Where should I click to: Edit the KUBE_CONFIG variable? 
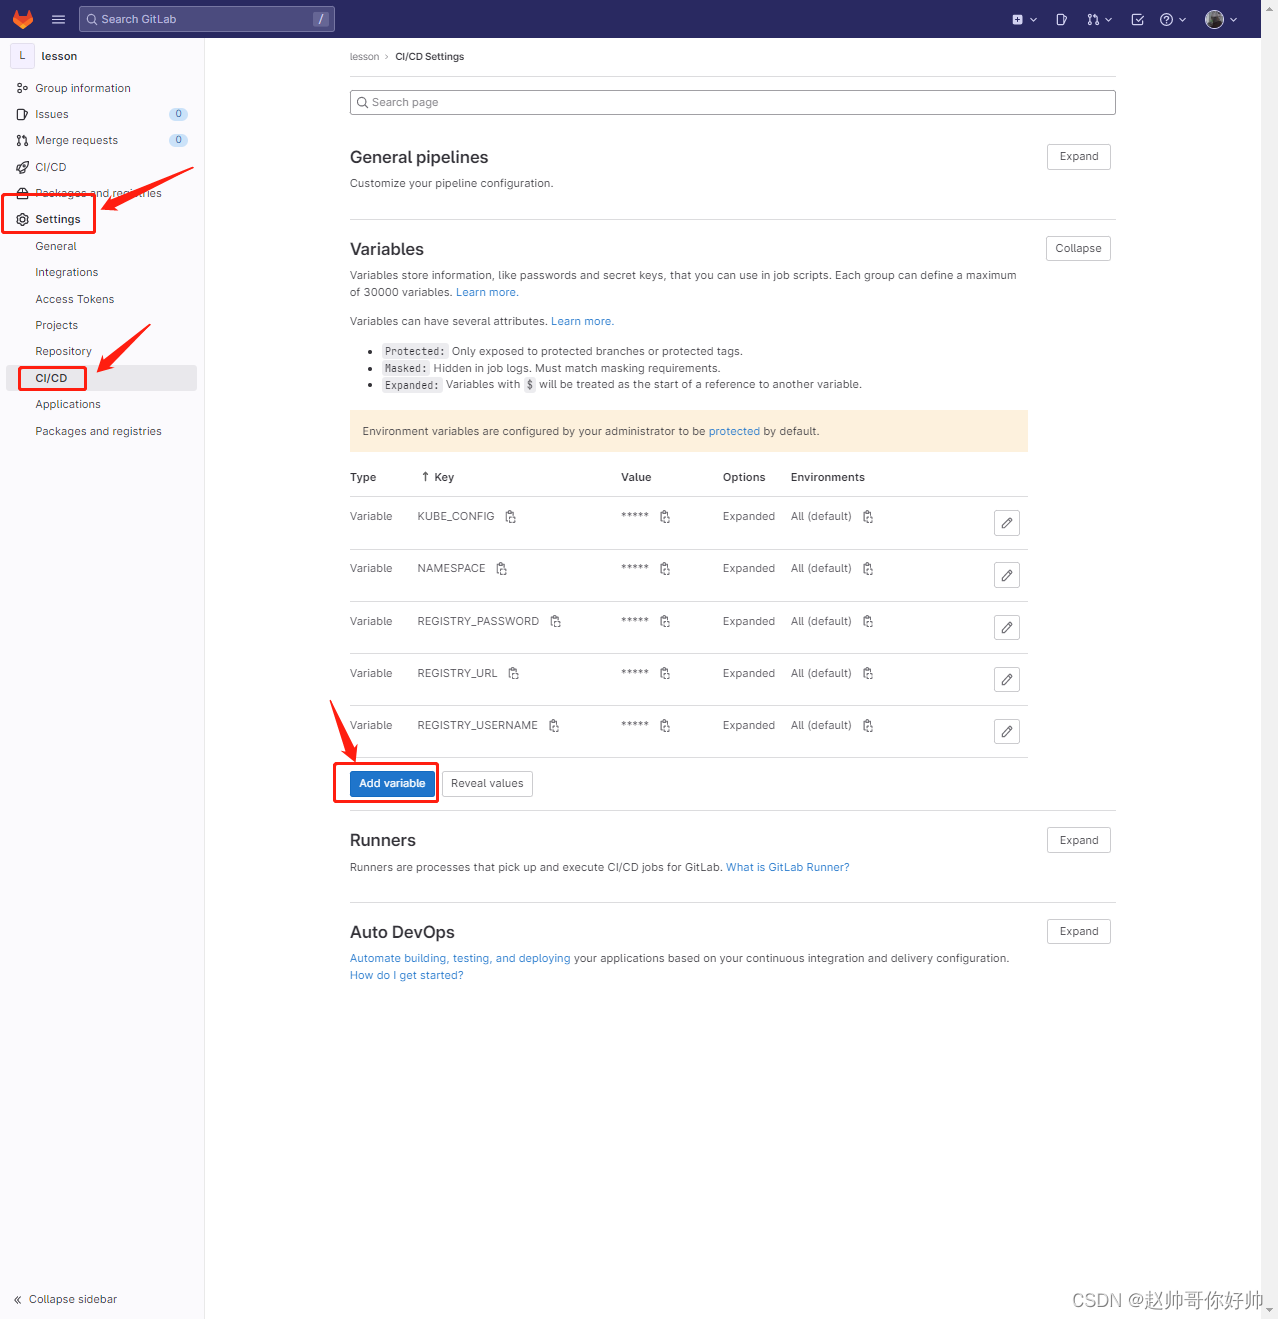1007,523
